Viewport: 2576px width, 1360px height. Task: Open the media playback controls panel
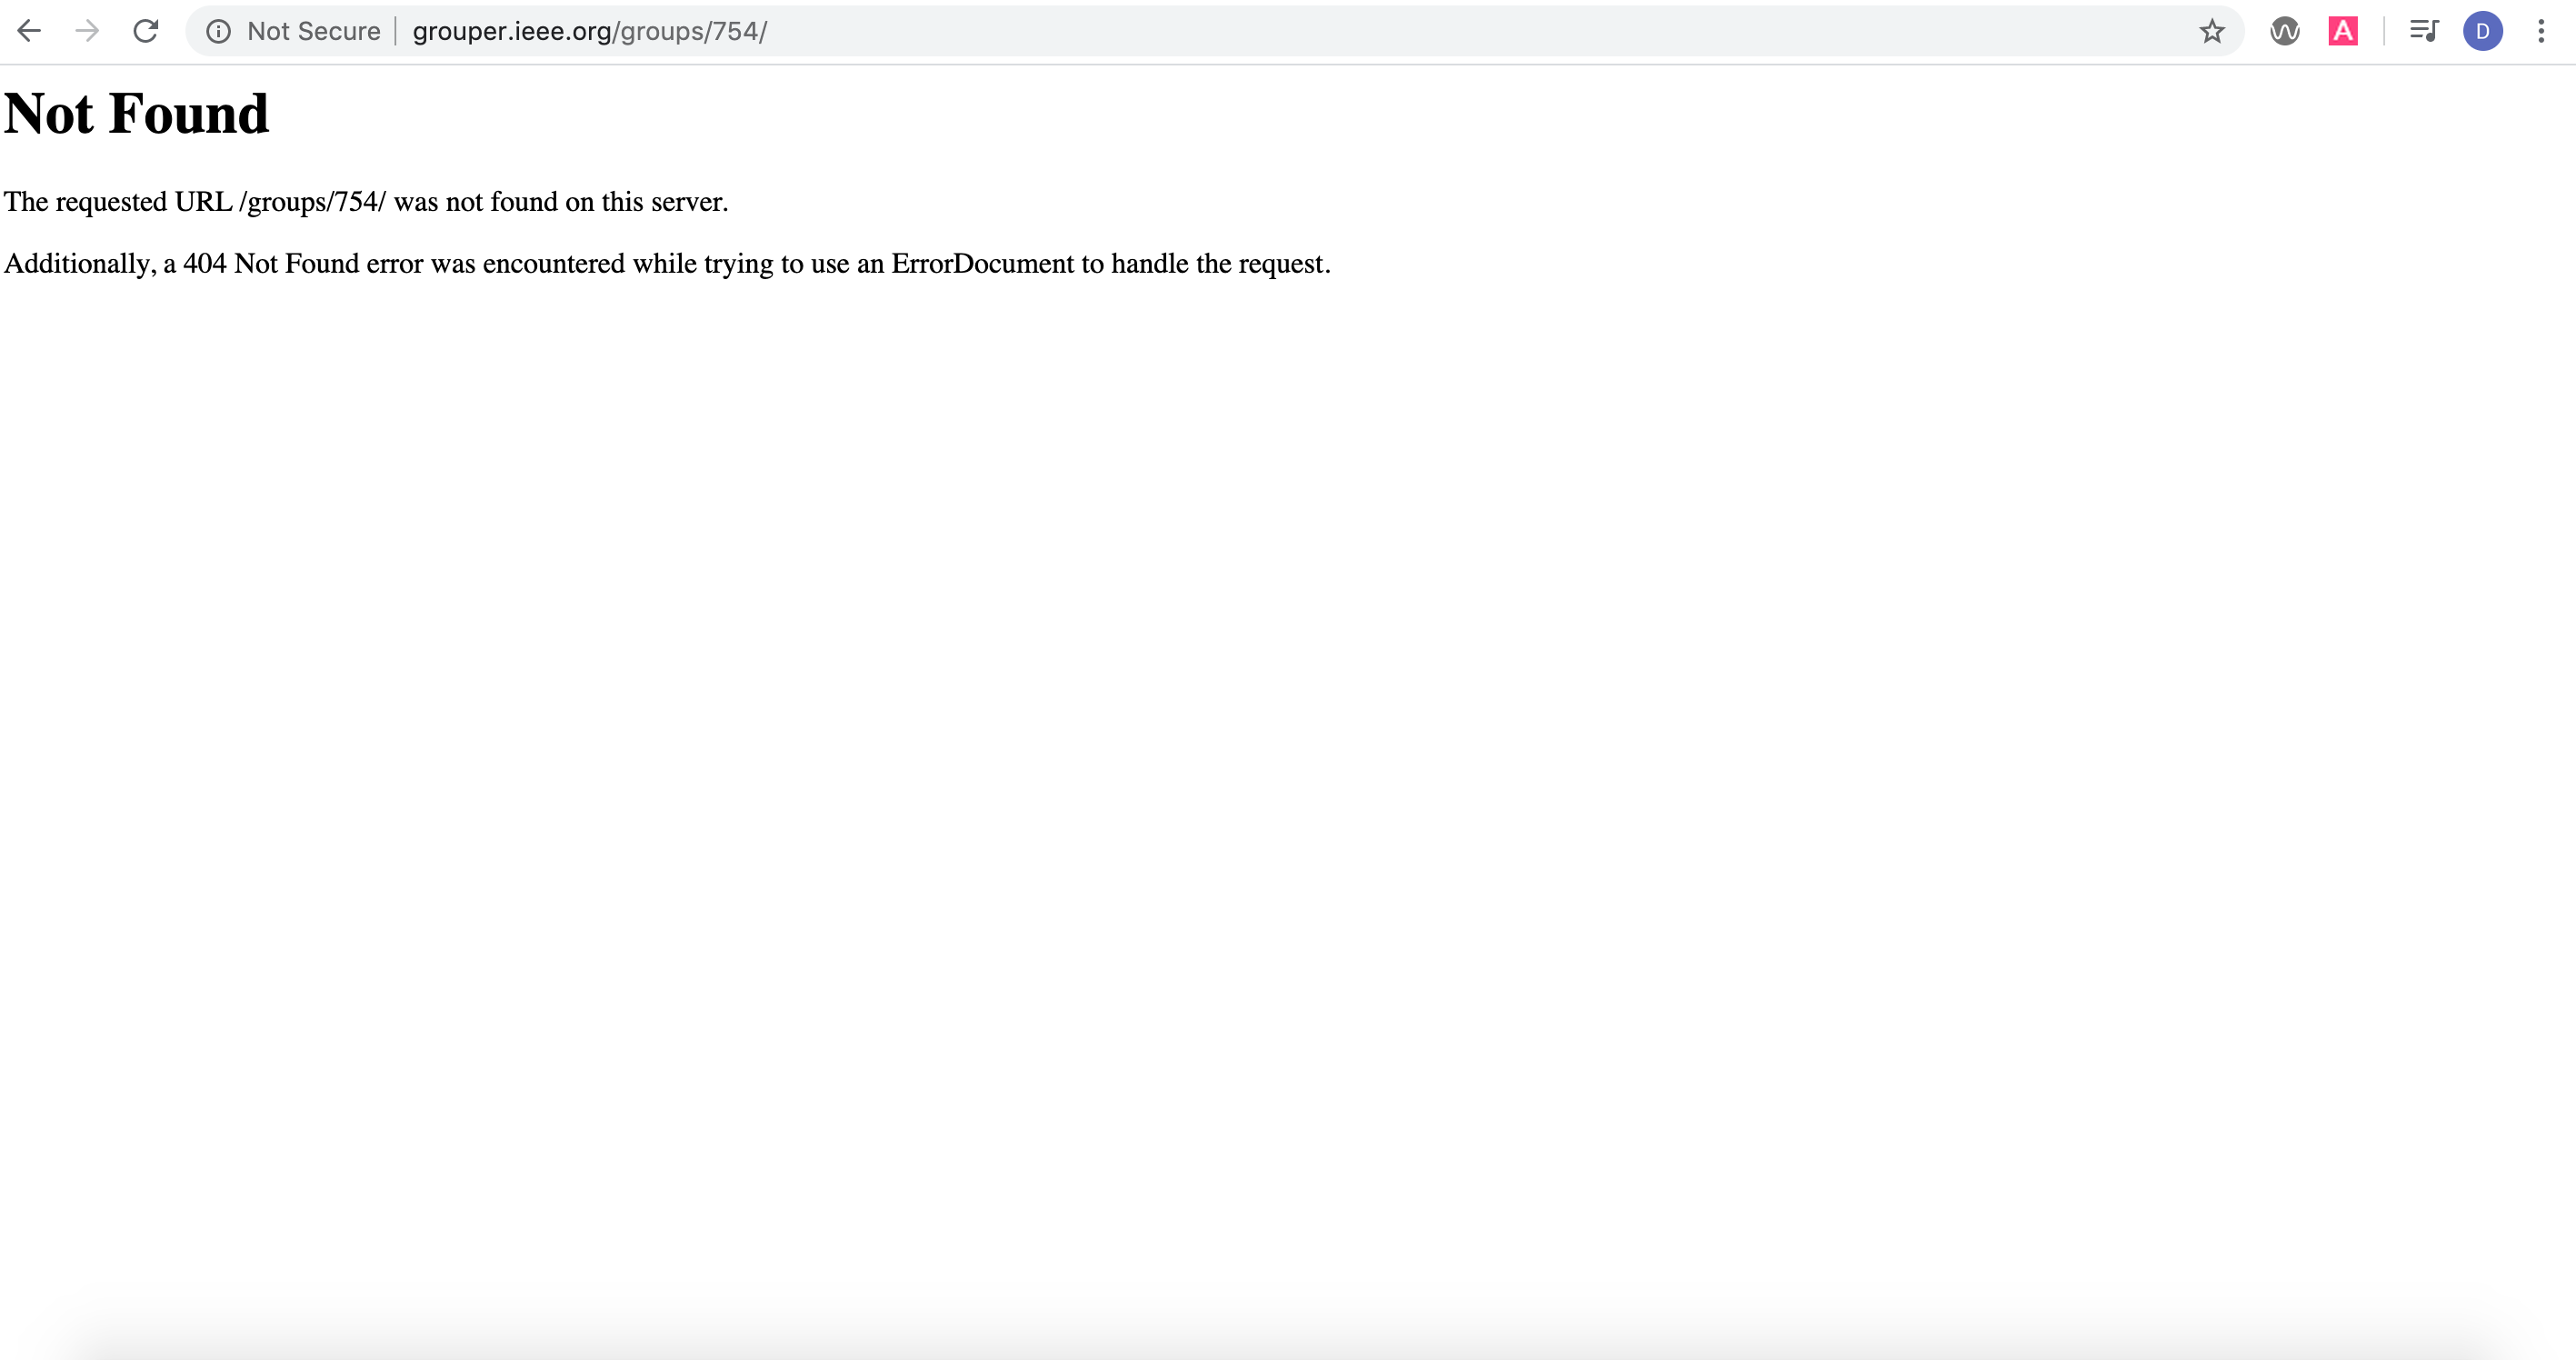click(x=2424, y=31)
